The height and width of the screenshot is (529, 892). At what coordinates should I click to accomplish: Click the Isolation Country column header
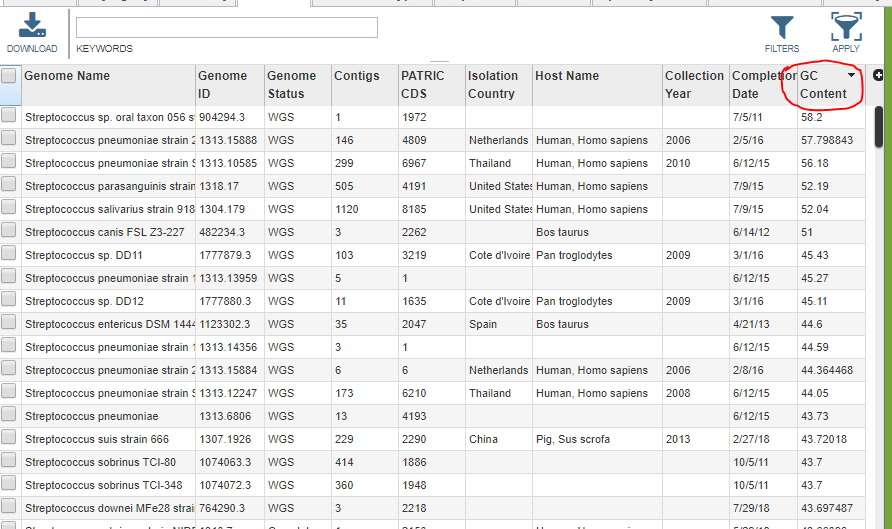[493, 85]
